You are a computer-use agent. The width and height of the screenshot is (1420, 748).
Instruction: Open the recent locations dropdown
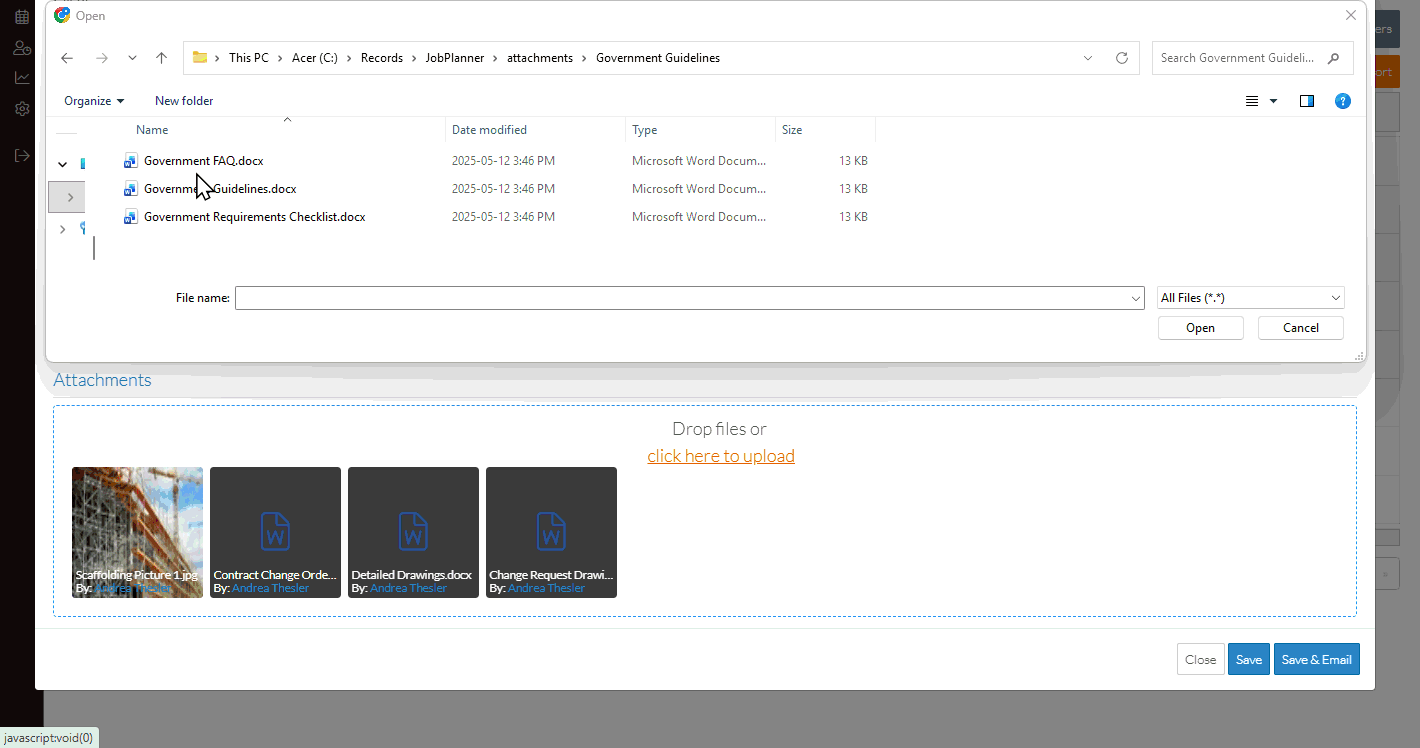tap(132, 58)
